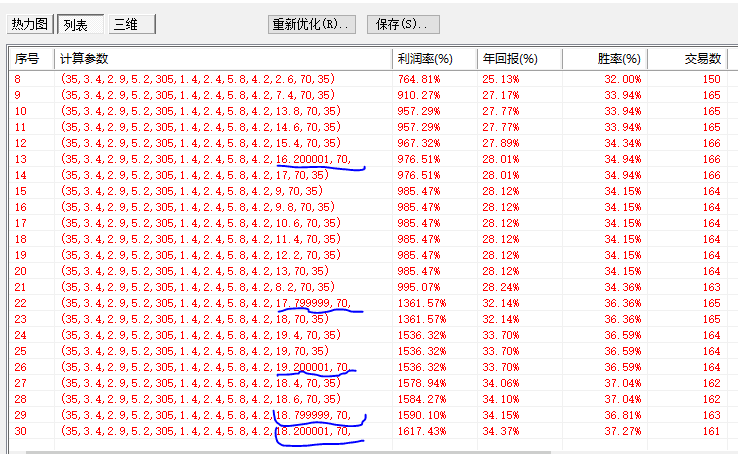This screenshot has width=738, height=454.
Task: Click profit rate 764.81%
Action: [x=419, y=79]
